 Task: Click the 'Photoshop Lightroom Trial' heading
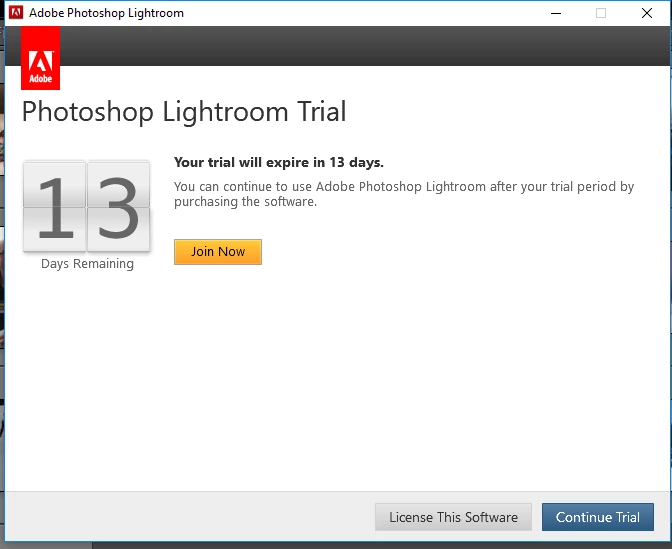184,111
